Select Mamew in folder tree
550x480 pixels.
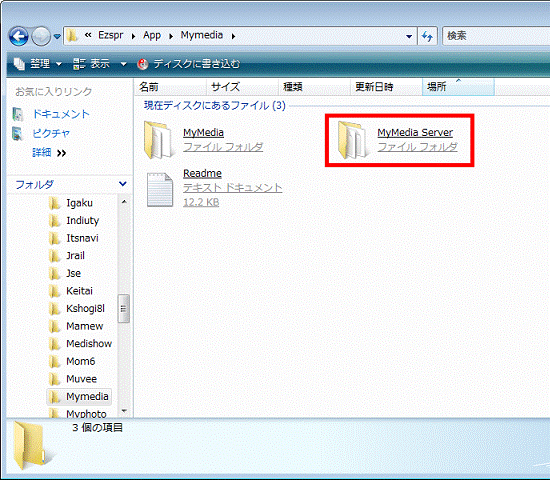(85, 326)
